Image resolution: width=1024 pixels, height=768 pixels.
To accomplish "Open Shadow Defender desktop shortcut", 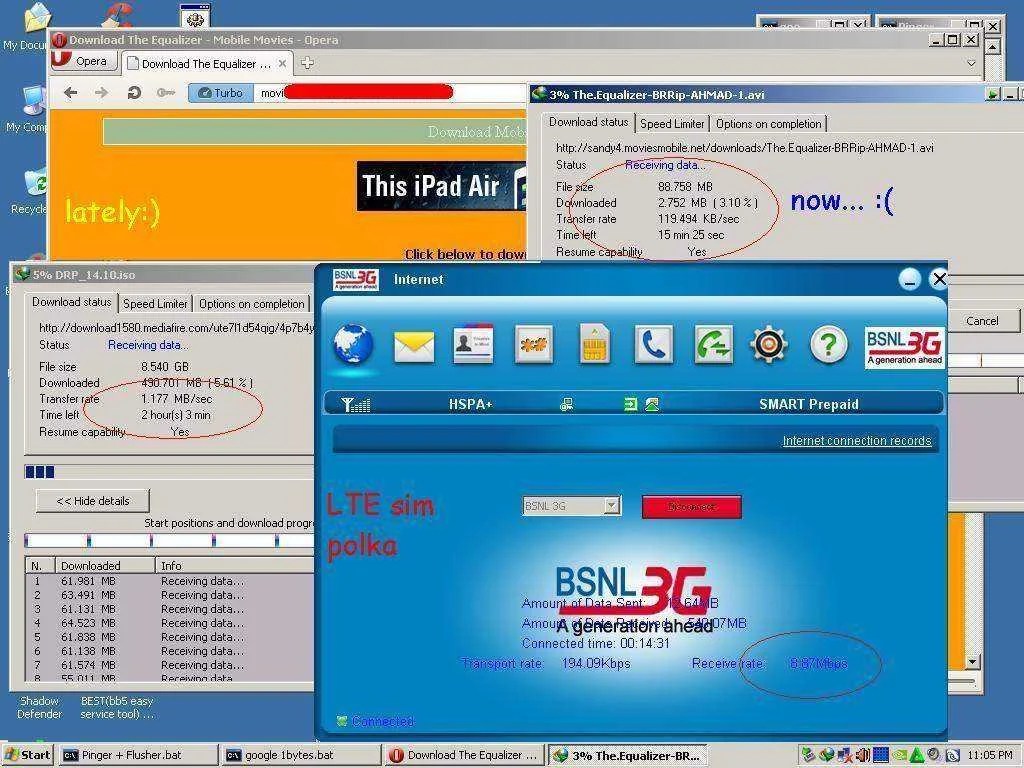I will coord(39,707).
